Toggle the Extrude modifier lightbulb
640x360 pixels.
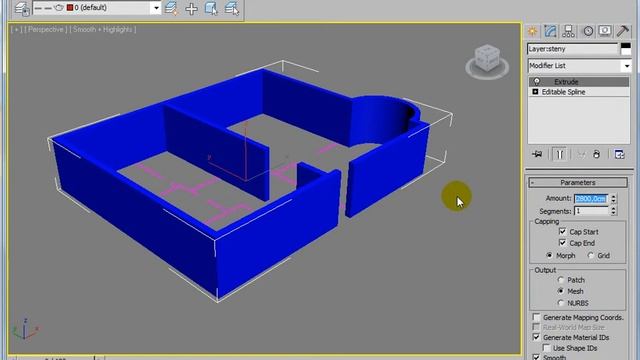tap(537, 82)
